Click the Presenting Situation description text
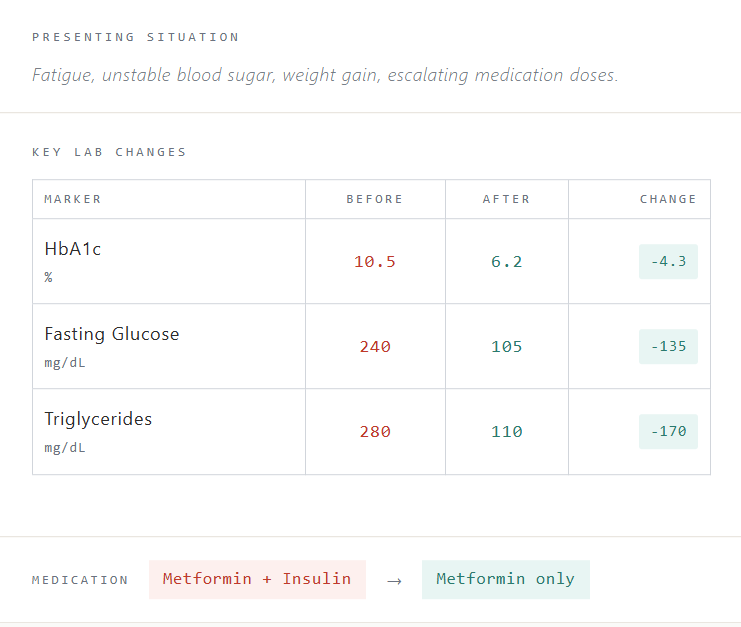This screenshot has height=627, width=741. tap(325, 75)
